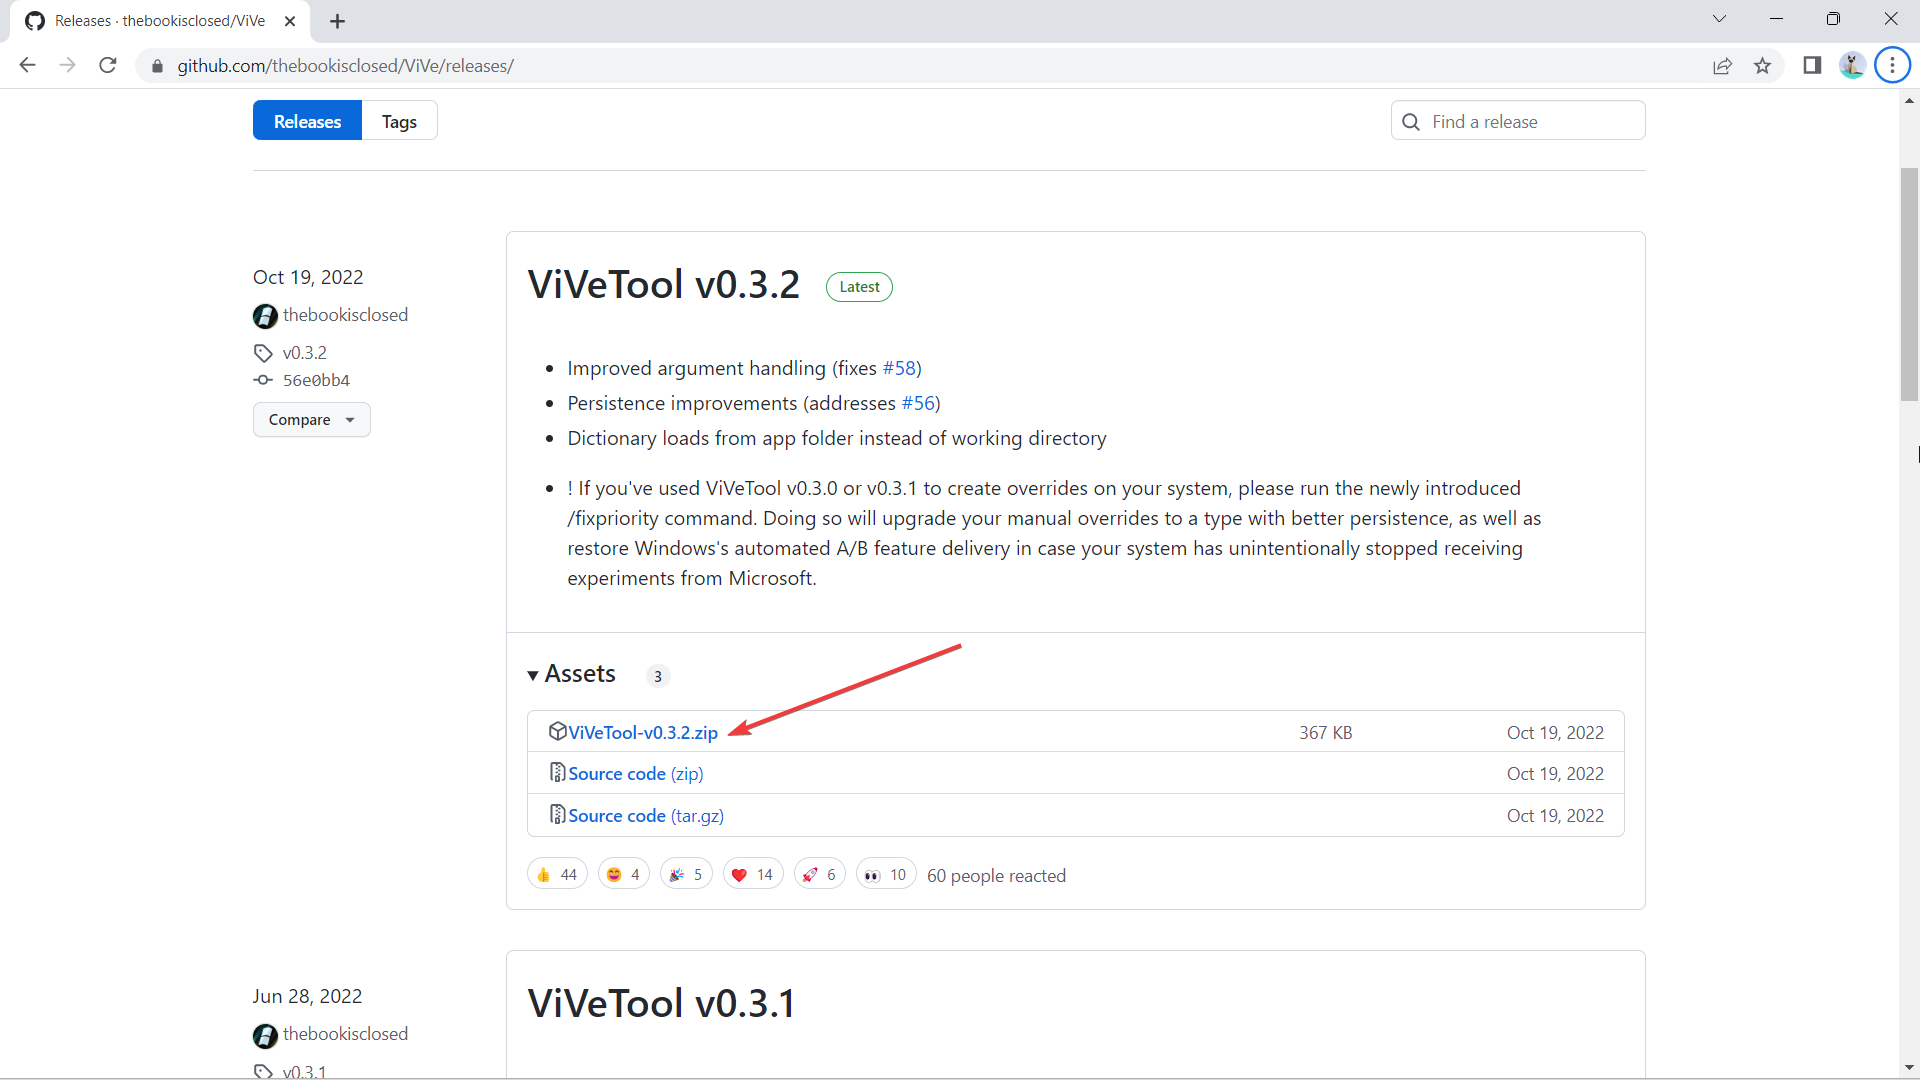Screen dimensions: 1920x1080
Task: Open the browser tab search dropdown
Action: tap(1719, 19)
